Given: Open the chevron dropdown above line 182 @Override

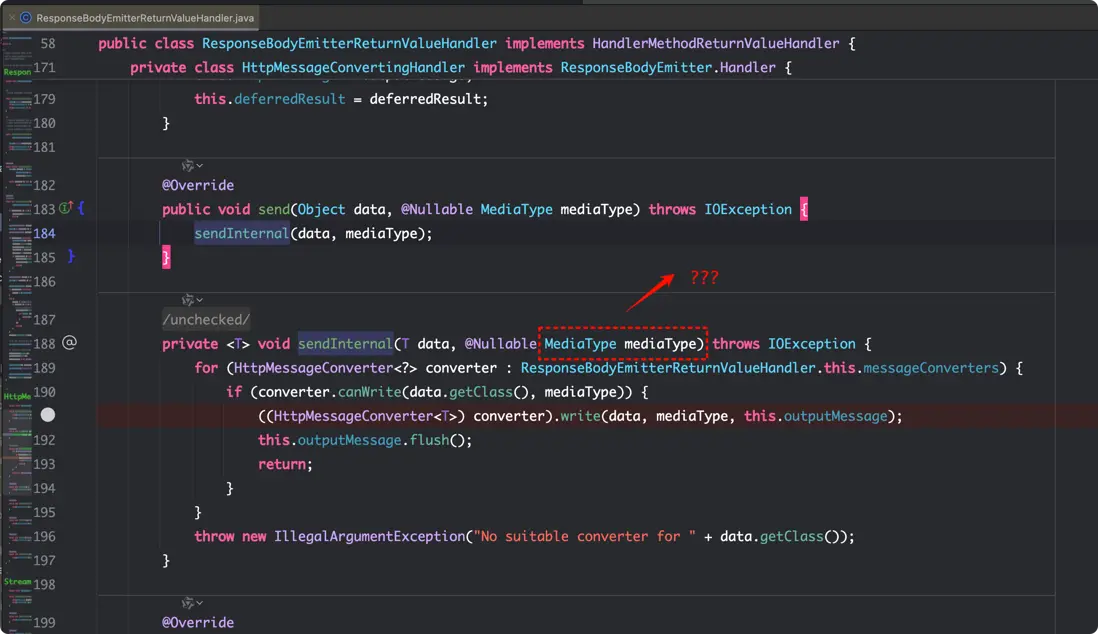Looking at the screenshot, I should [200, 166].
